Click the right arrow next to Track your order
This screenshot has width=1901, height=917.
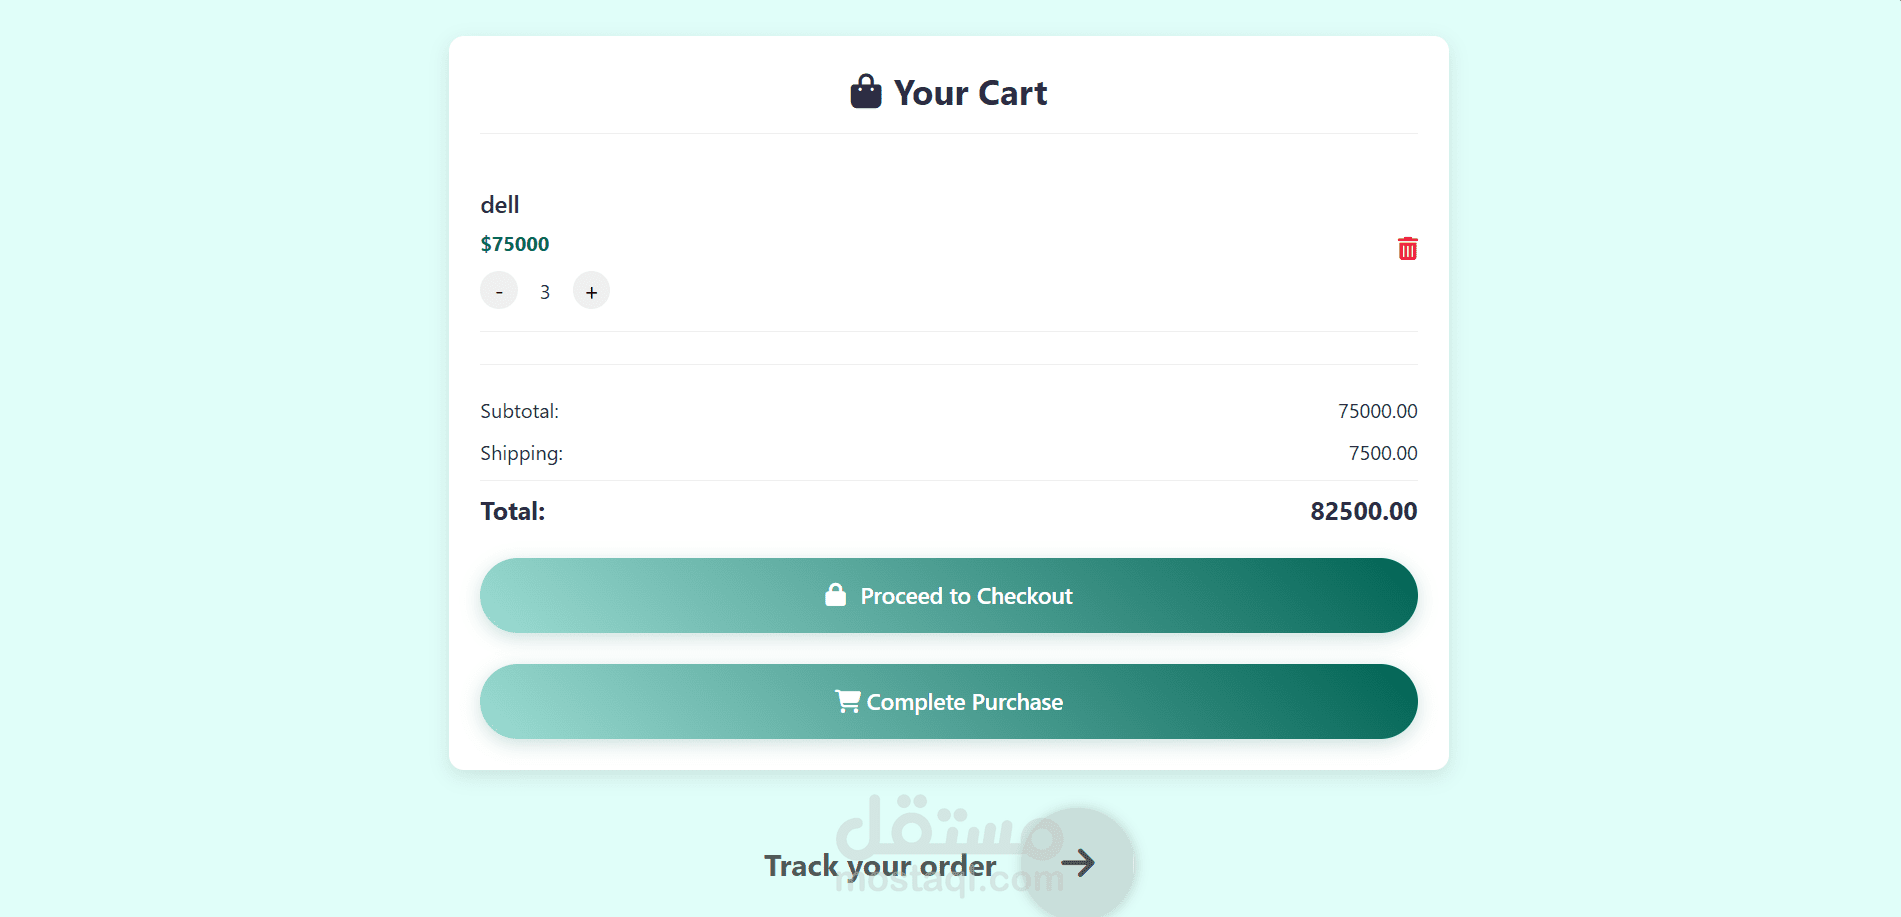(x=1078, y=863)
